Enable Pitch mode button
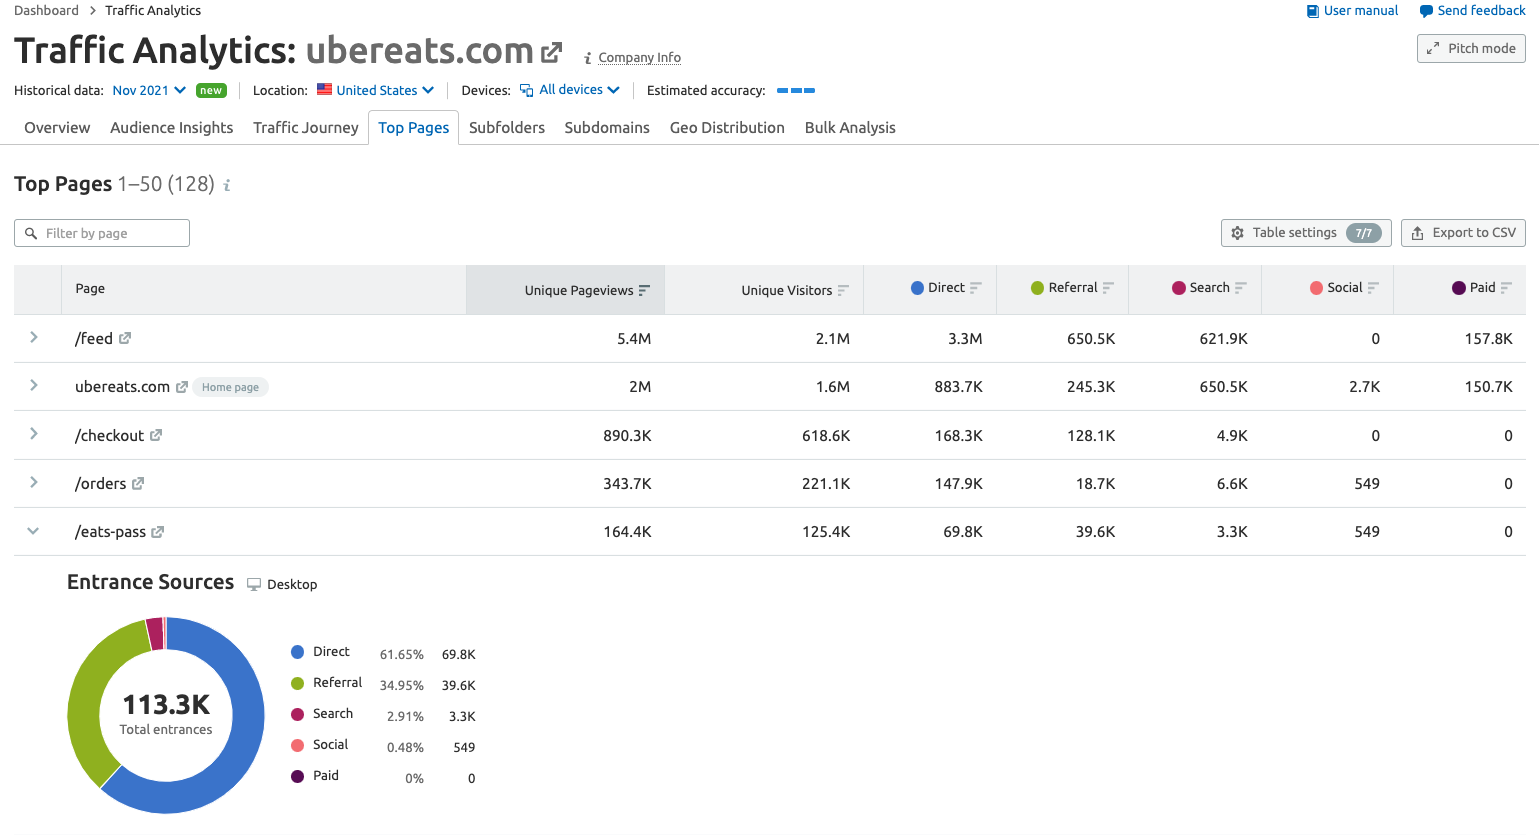The width and height of the screenshot is (1539, 835). pyautogui.click(x=1471, y=48)
